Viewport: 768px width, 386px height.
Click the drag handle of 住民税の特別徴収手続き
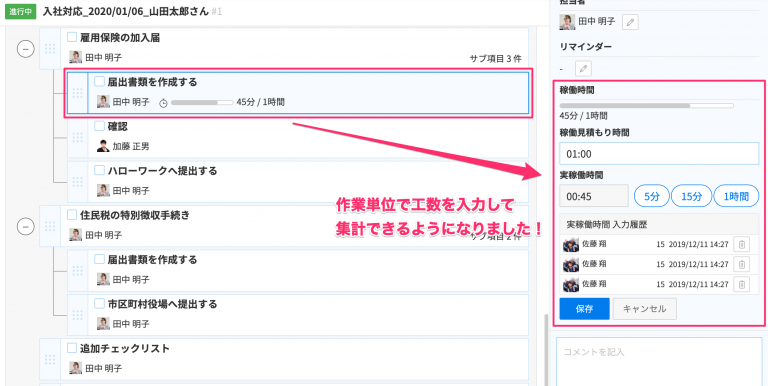pyautogui.click(x=50, y=226)
